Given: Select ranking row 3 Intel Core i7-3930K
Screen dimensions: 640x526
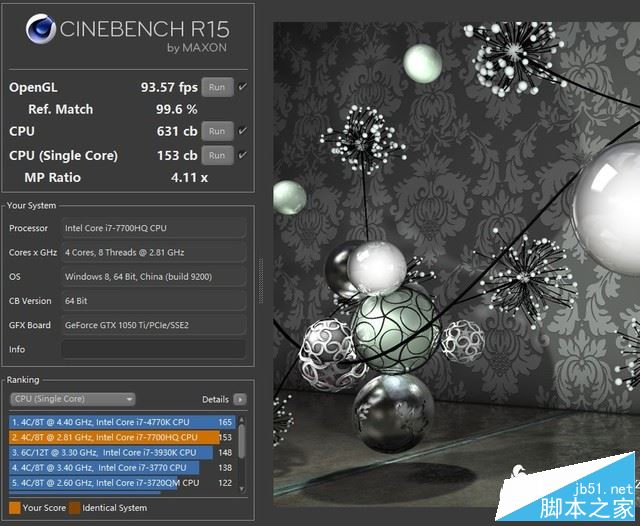Looking at the screenshot, I should 122,453.
